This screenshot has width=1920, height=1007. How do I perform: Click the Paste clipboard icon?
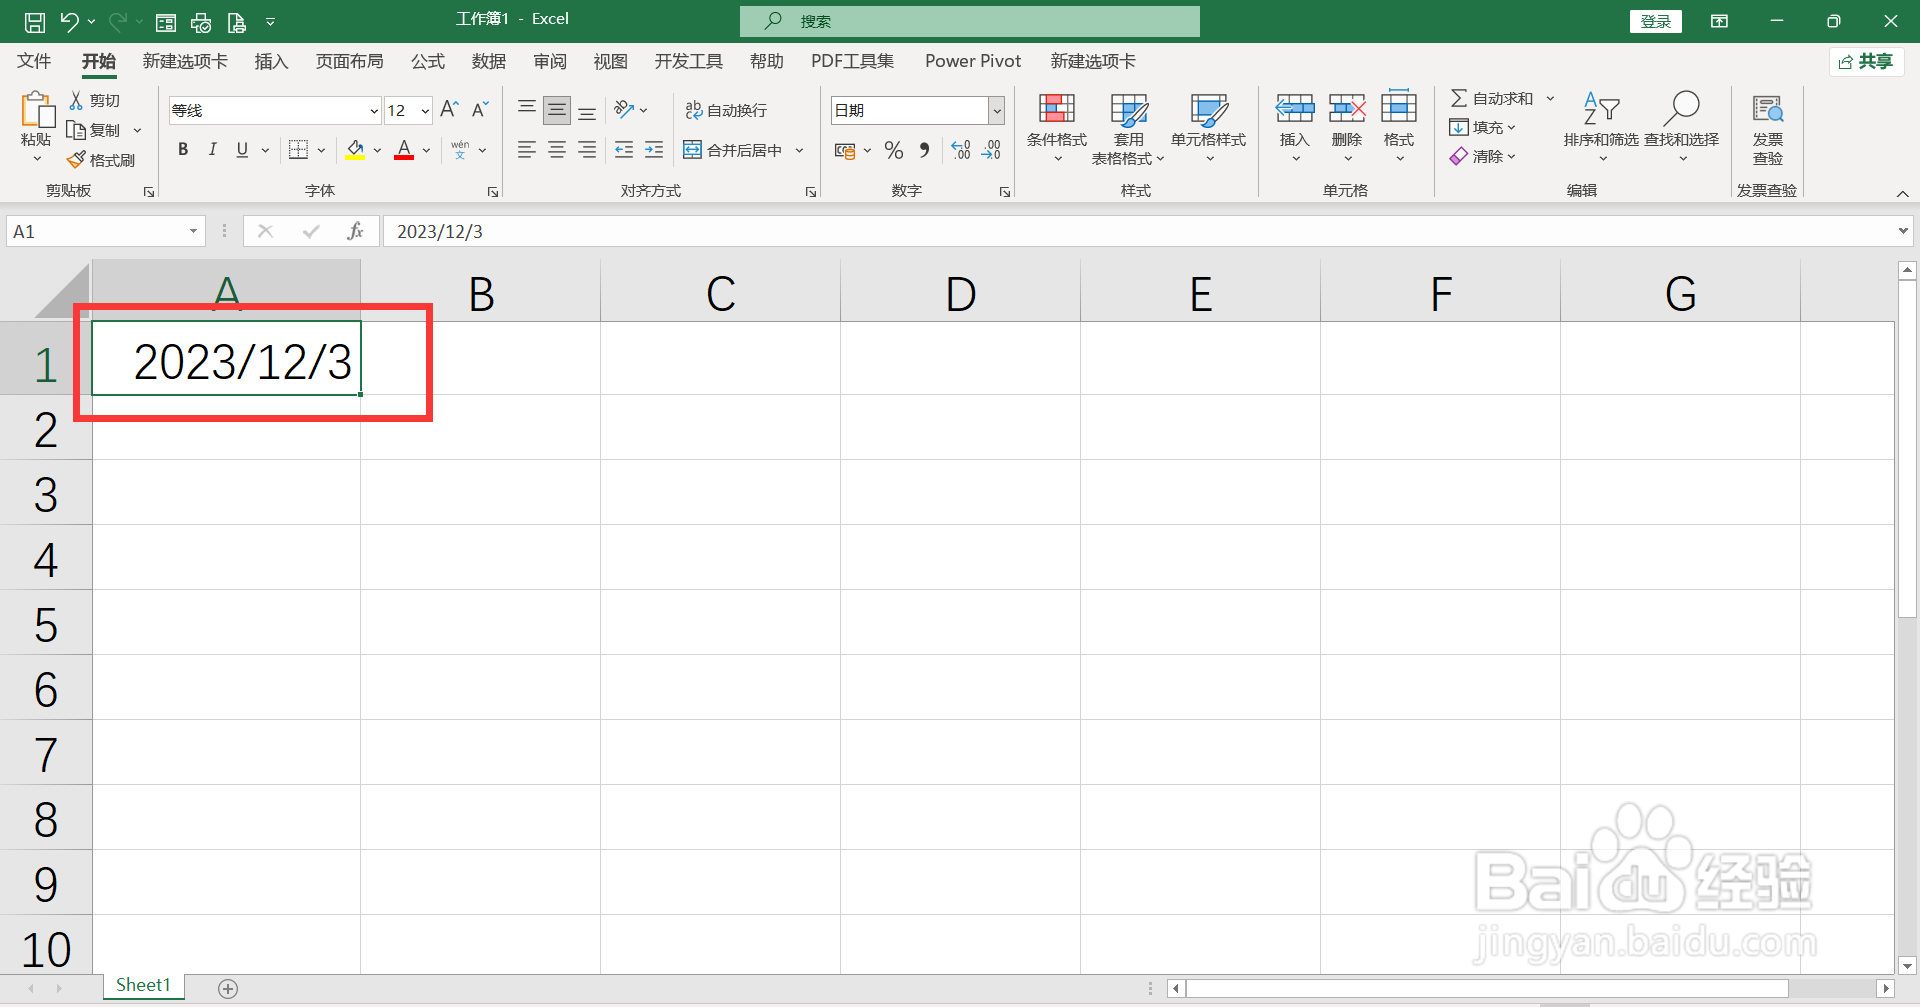pyautogui.click(x=37, y=110)
